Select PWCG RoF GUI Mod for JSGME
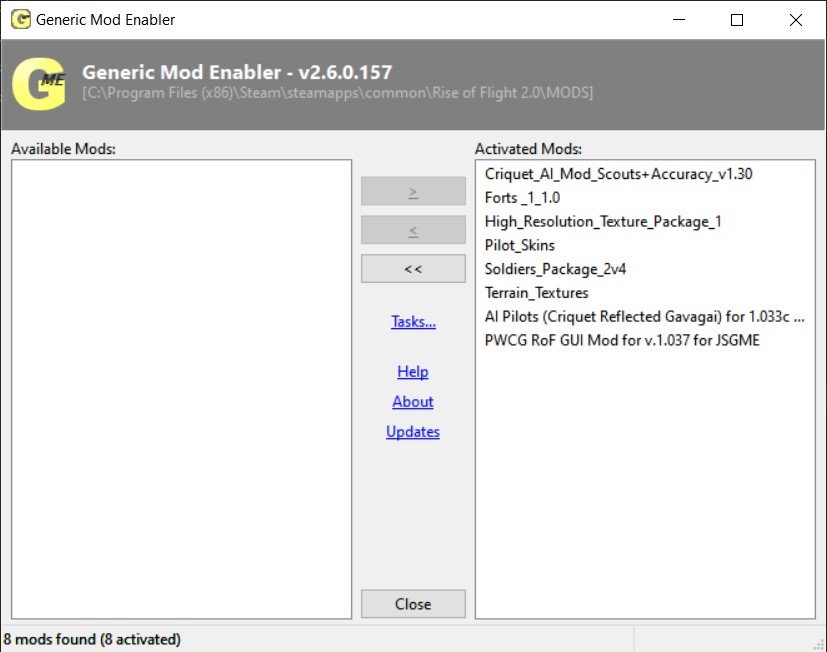827x652 pixels. 622,340
